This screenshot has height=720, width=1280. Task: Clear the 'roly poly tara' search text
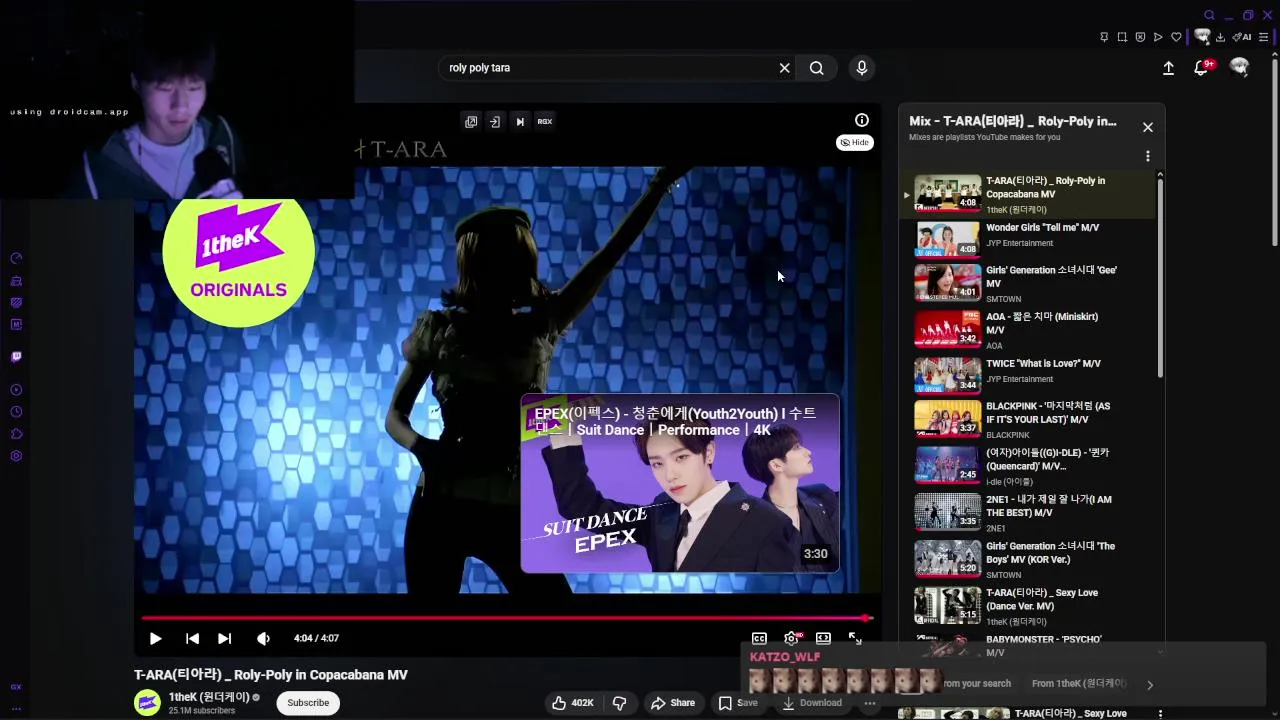click(785, 68)
